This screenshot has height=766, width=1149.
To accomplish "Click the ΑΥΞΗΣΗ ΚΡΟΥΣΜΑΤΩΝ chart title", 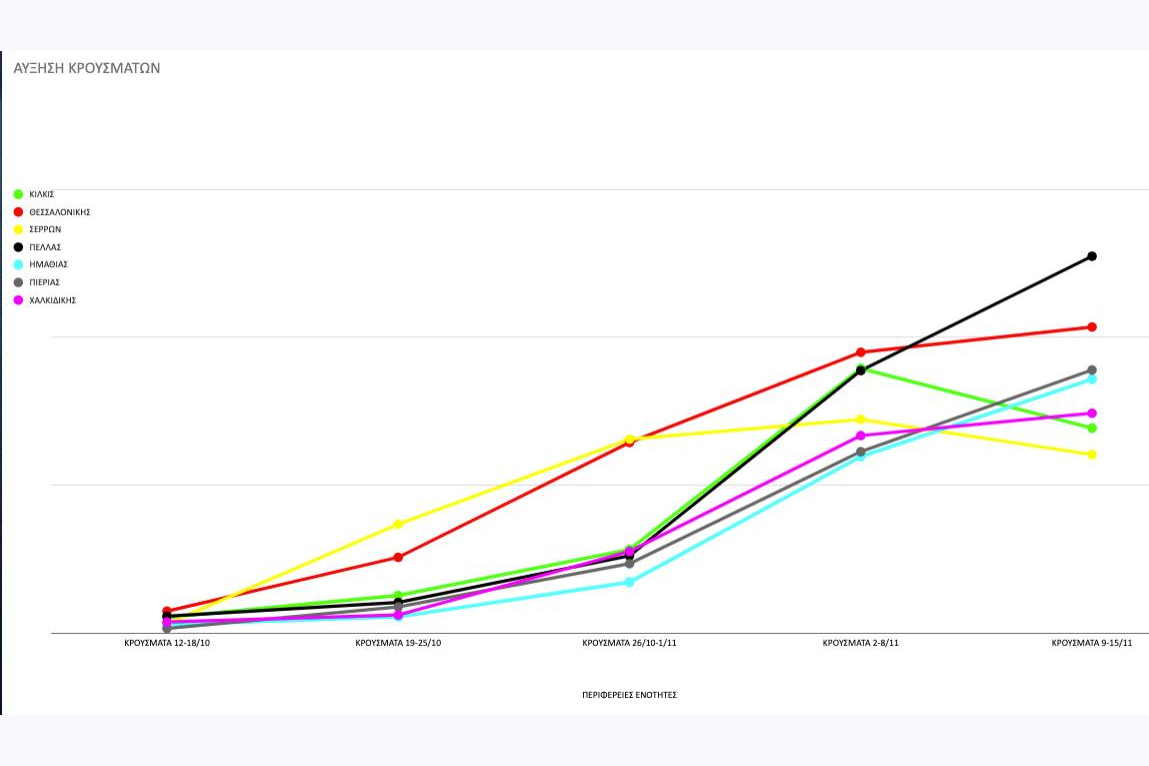I will click(x=87, y=69).
